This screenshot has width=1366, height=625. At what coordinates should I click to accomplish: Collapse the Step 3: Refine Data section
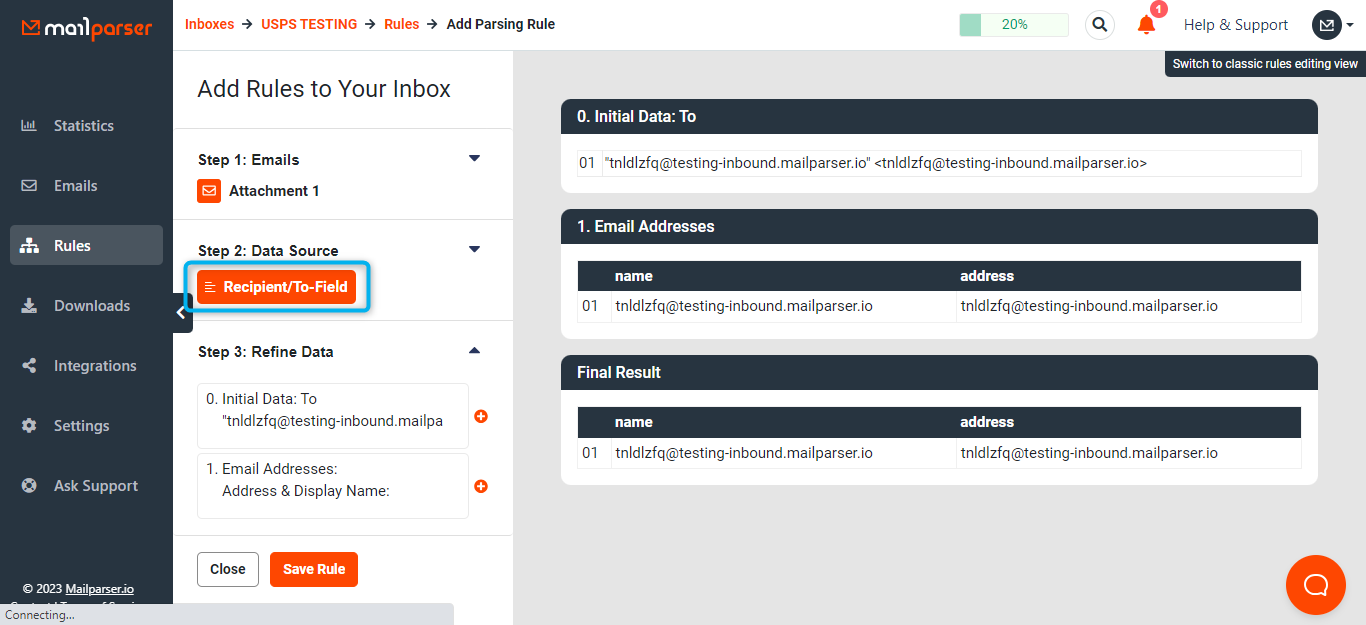tap(474, 351)
